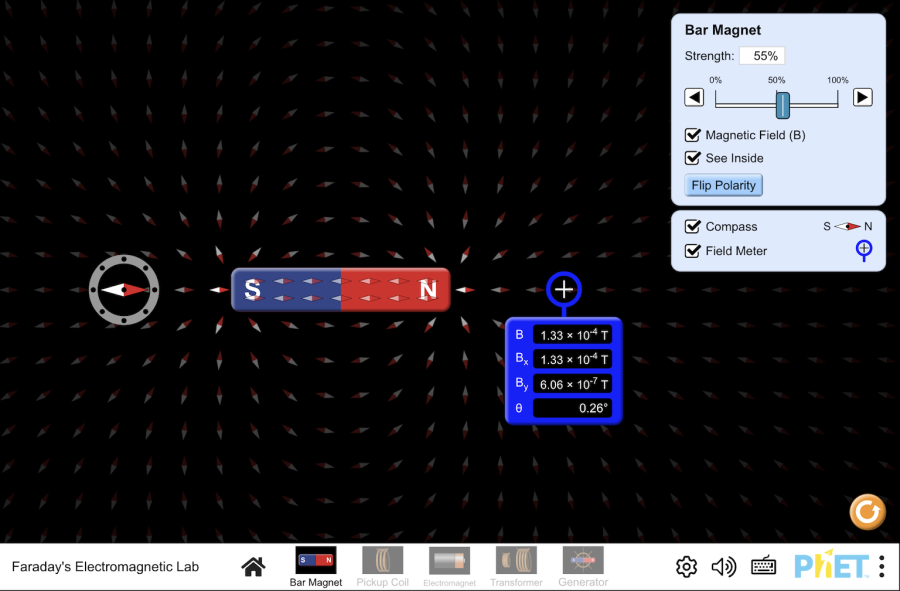Screen dimensions: 900x591
Task: Open keyboard shortcuts help icon
Action: [x=764, y=567]
